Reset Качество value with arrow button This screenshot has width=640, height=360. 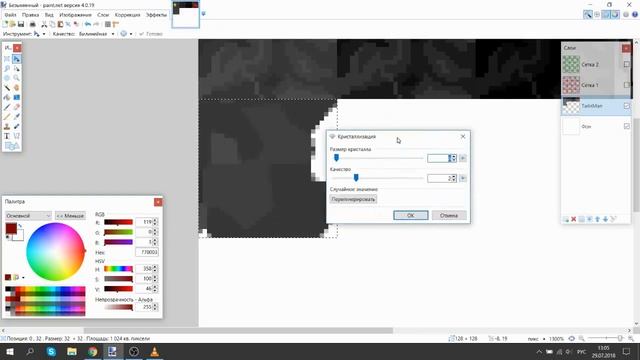click(462, 178)
